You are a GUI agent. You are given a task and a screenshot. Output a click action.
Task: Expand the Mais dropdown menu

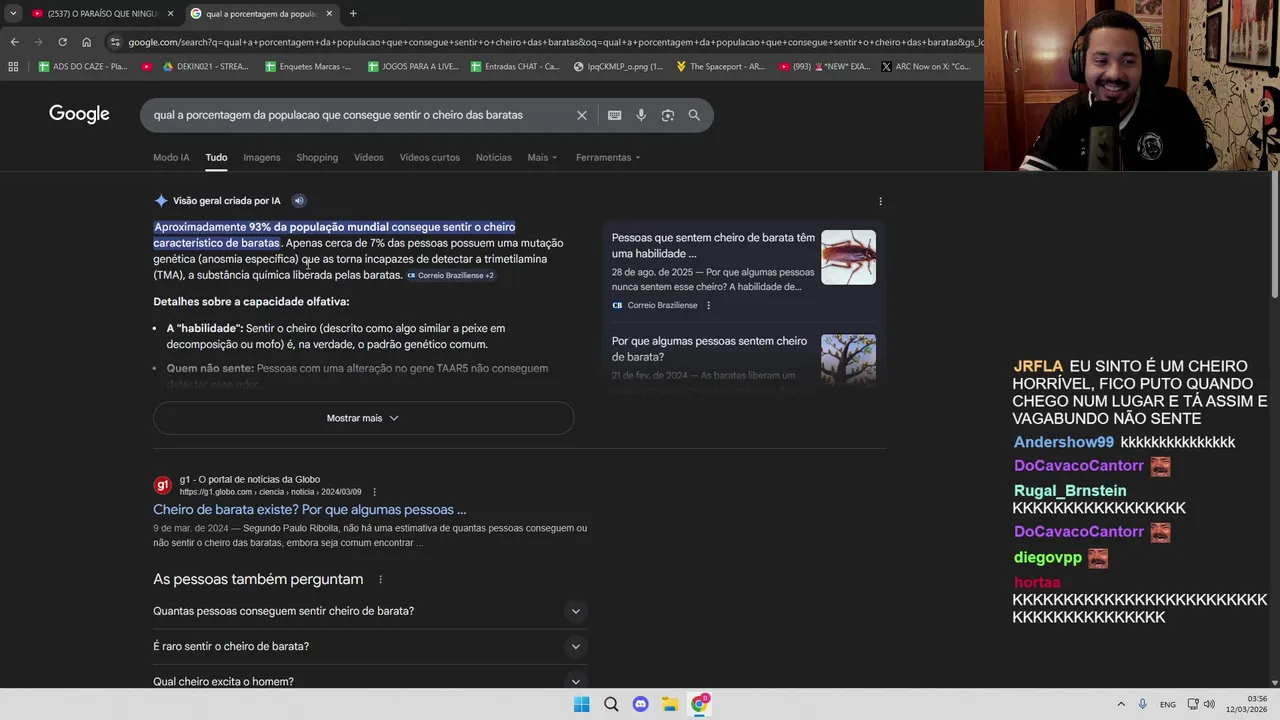tap(542, 157)
